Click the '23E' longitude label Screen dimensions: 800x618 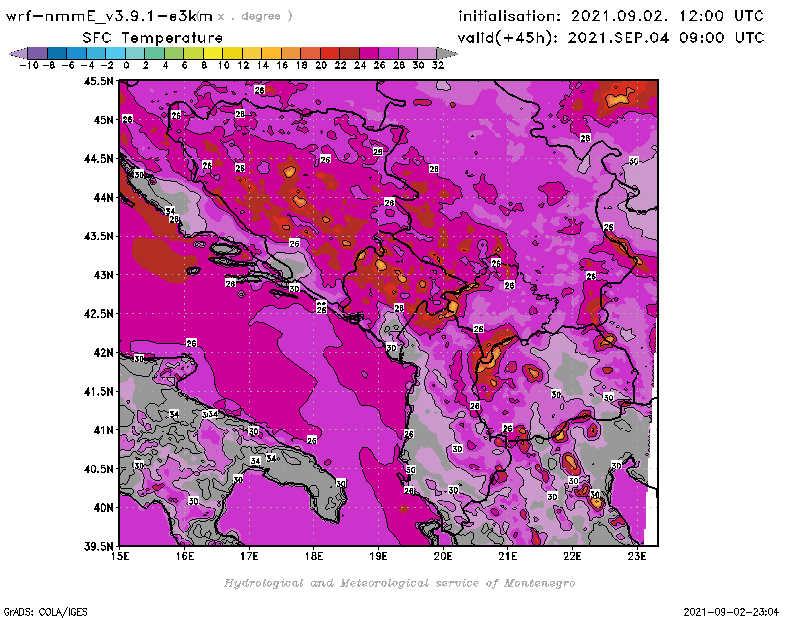[637, 556]
